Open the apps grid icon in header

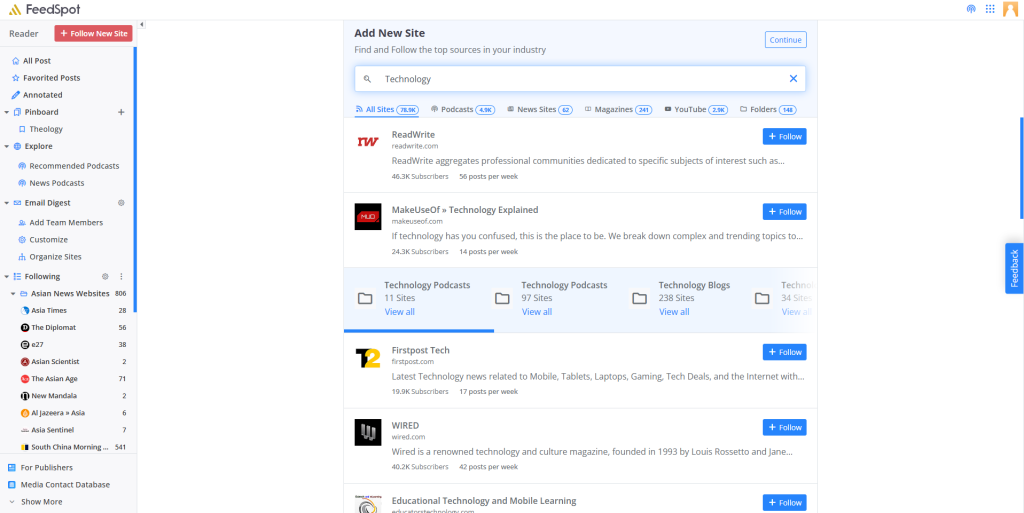tap(990, 9)
